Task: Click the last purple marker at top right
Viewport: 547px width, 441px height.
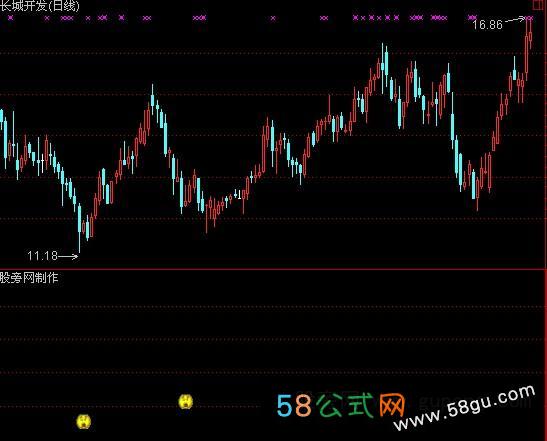Action: coord(530,17)
